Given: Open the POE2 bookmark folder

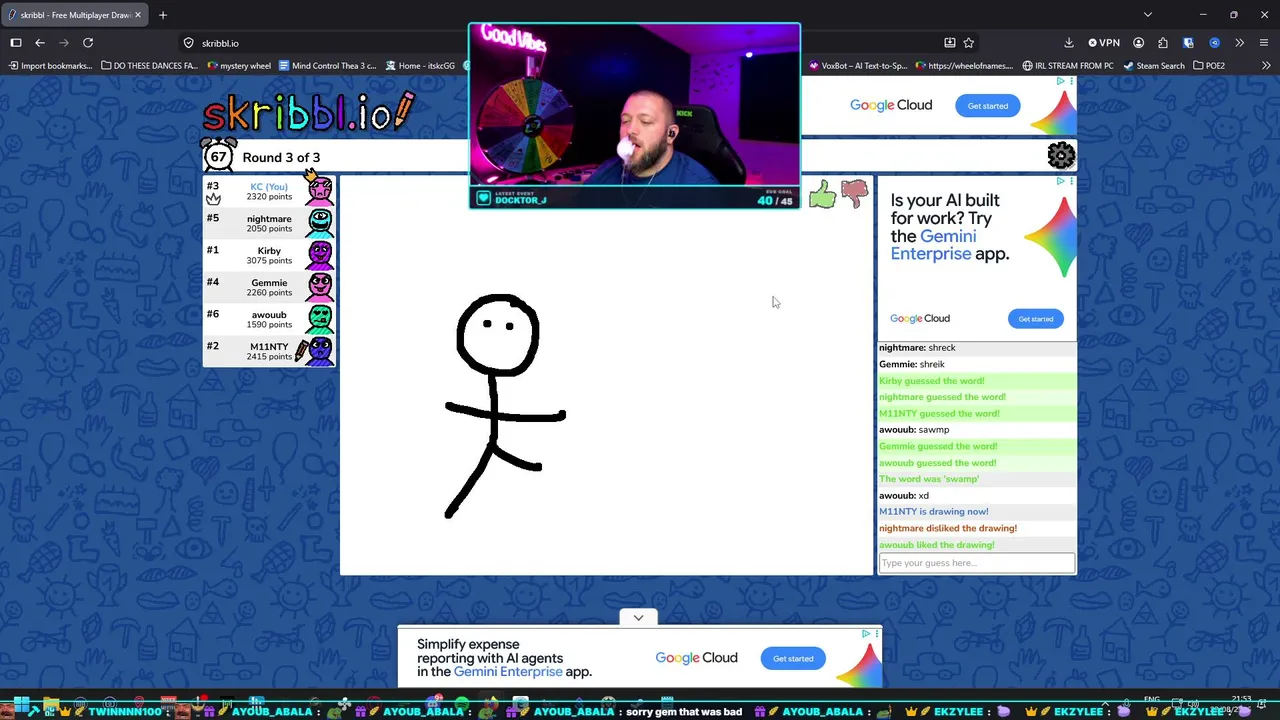Looking at the screenshot, I should click(x=1209, y=66).
